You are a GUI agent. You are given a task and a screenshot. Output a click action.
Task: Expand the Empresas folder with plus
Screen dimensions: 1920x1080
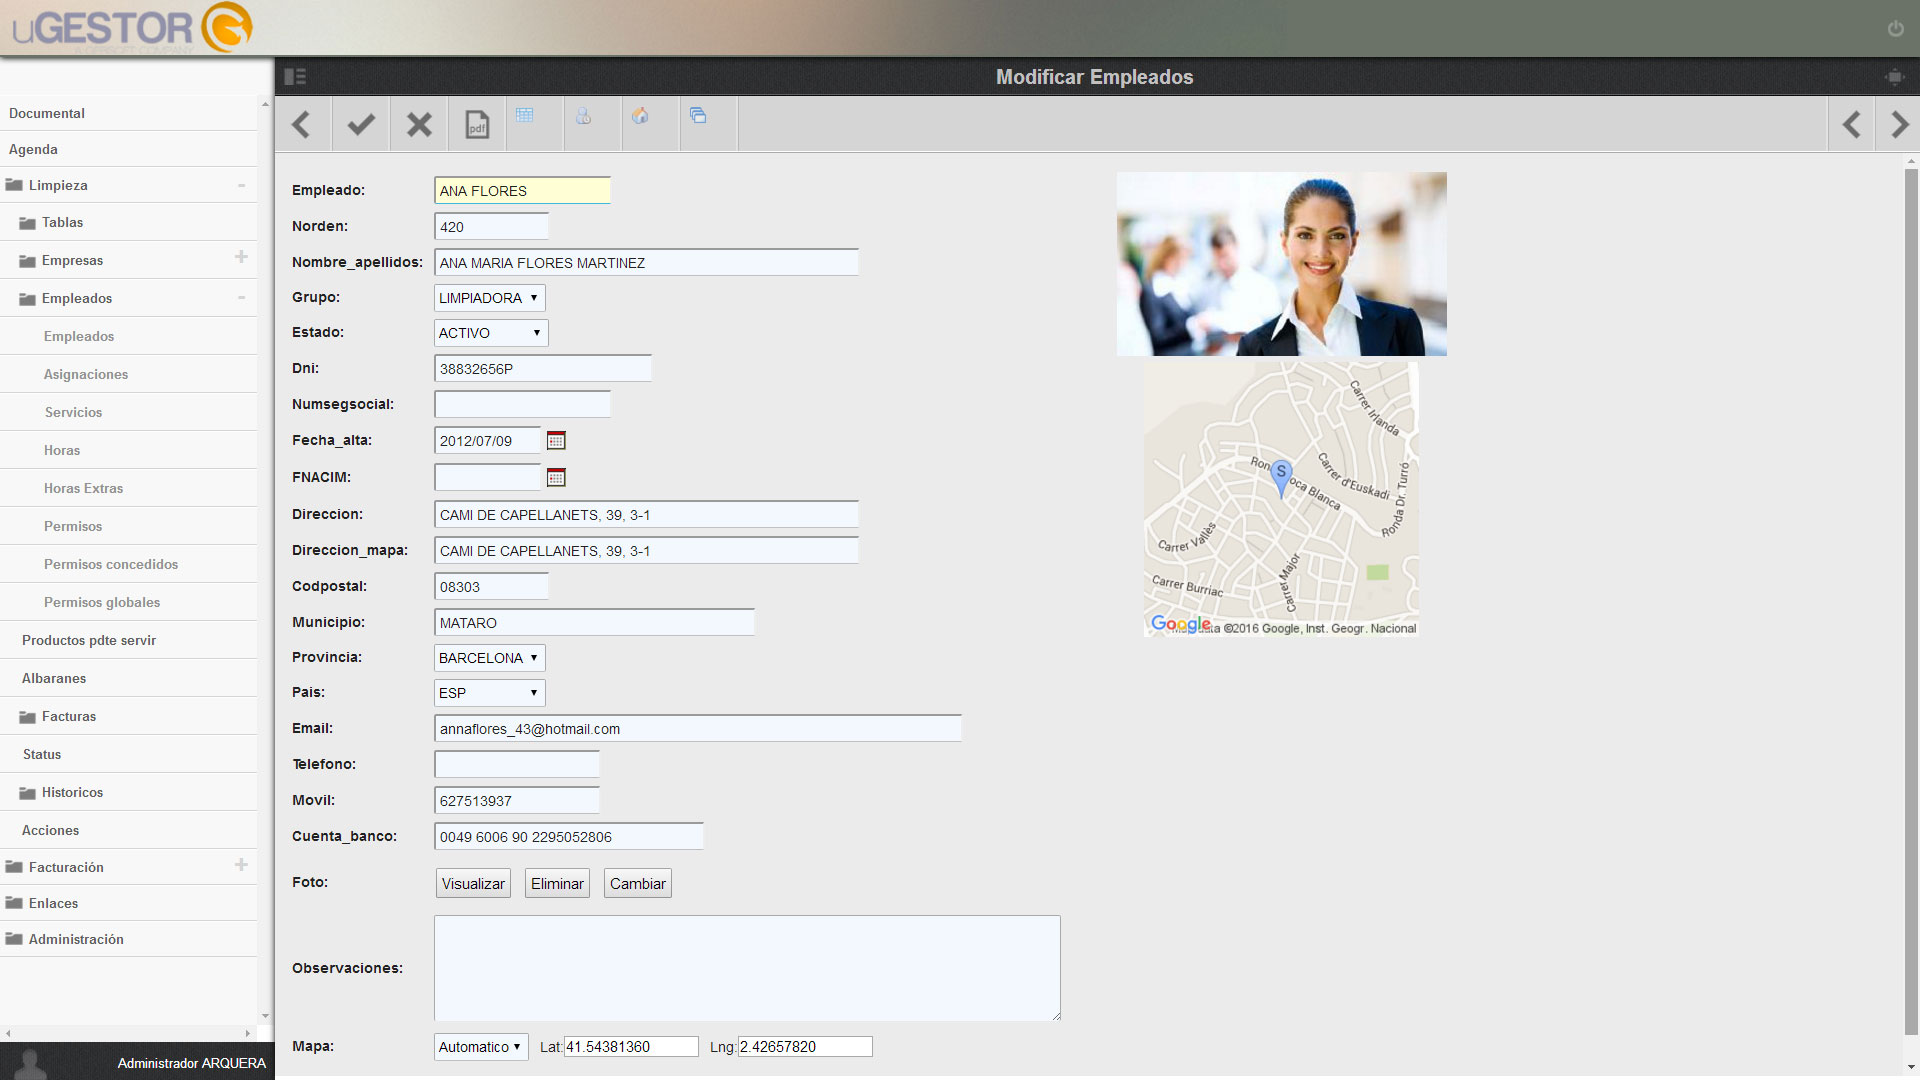pos(241,258)
